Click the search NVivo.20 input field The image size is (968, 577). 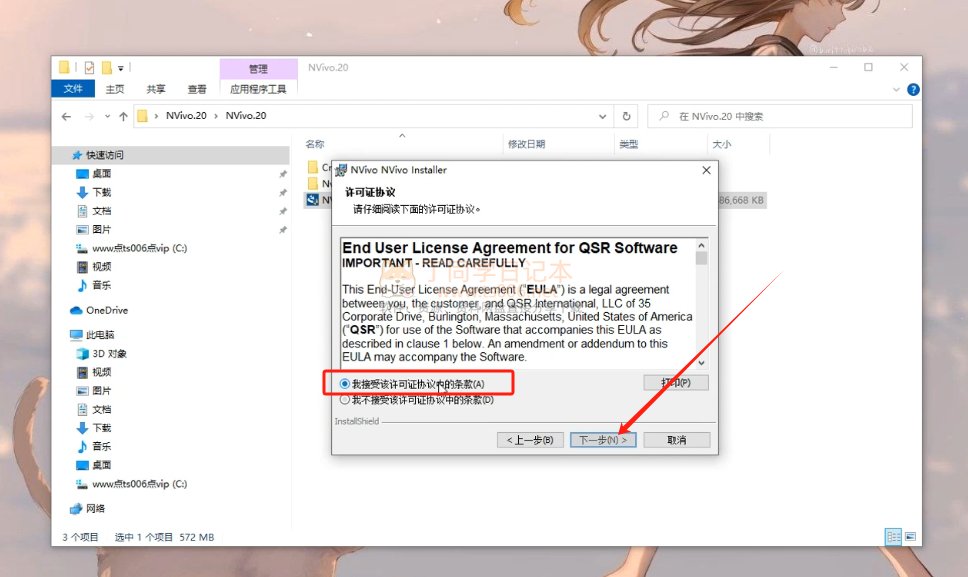tap(780, 116)
